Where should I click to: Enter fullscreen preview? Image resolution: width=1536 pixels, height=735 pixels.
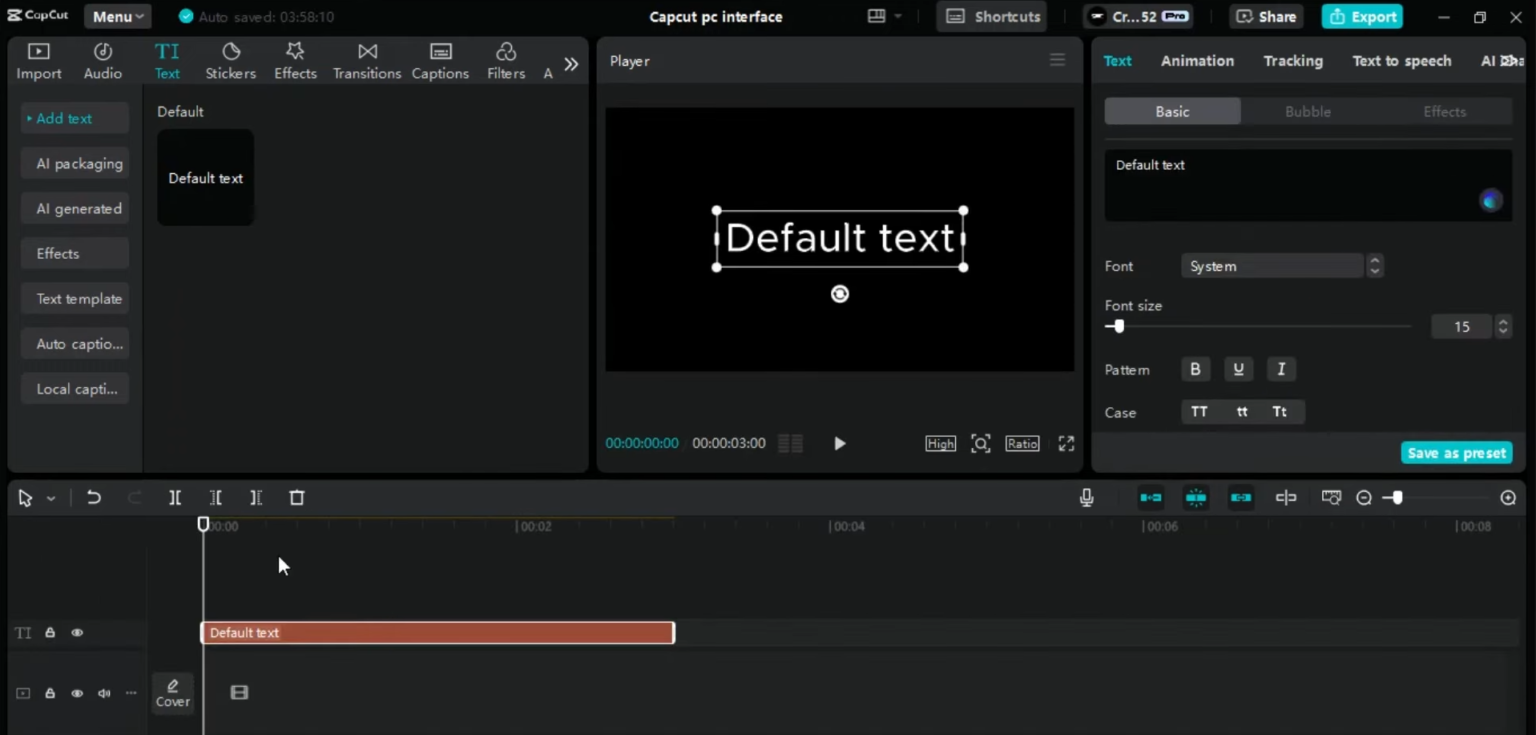[1067, 443]
